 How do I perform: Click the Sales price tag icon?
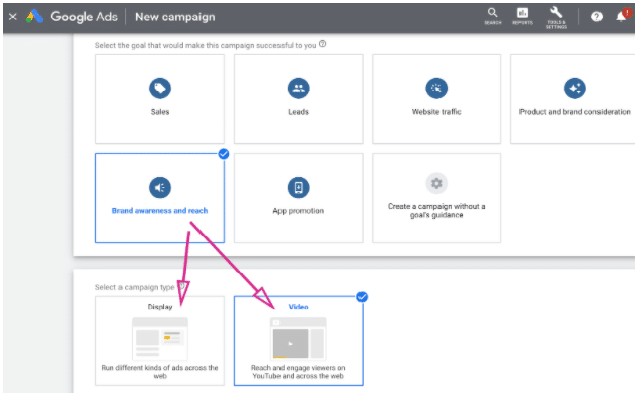point(160,88)
